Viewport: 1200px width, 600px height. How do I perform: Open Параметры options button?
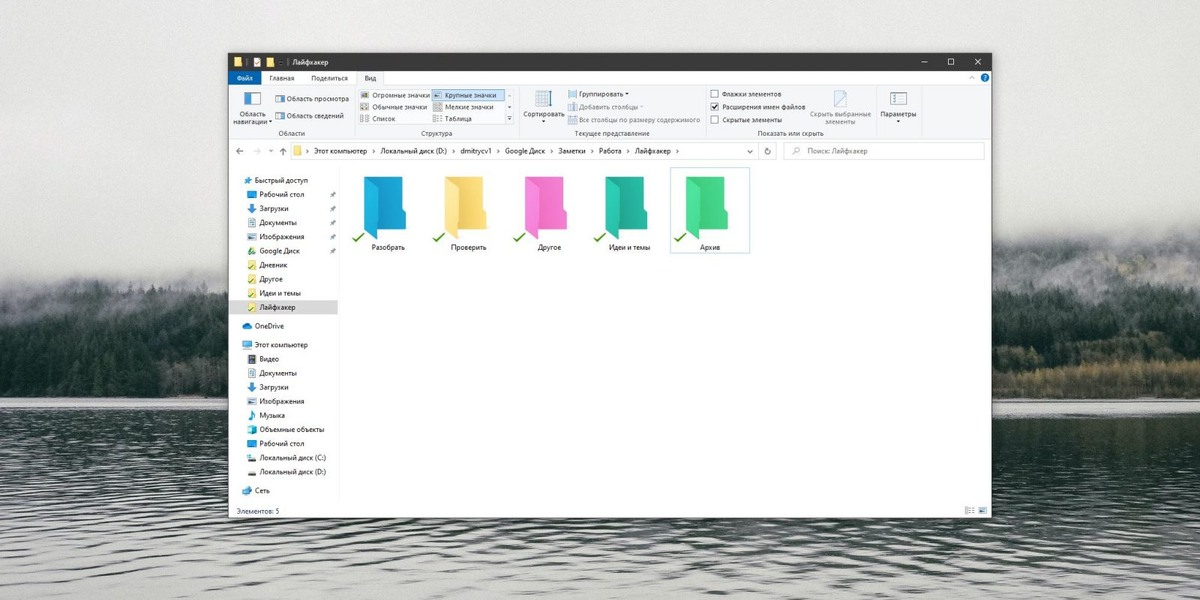click(898, 107)
